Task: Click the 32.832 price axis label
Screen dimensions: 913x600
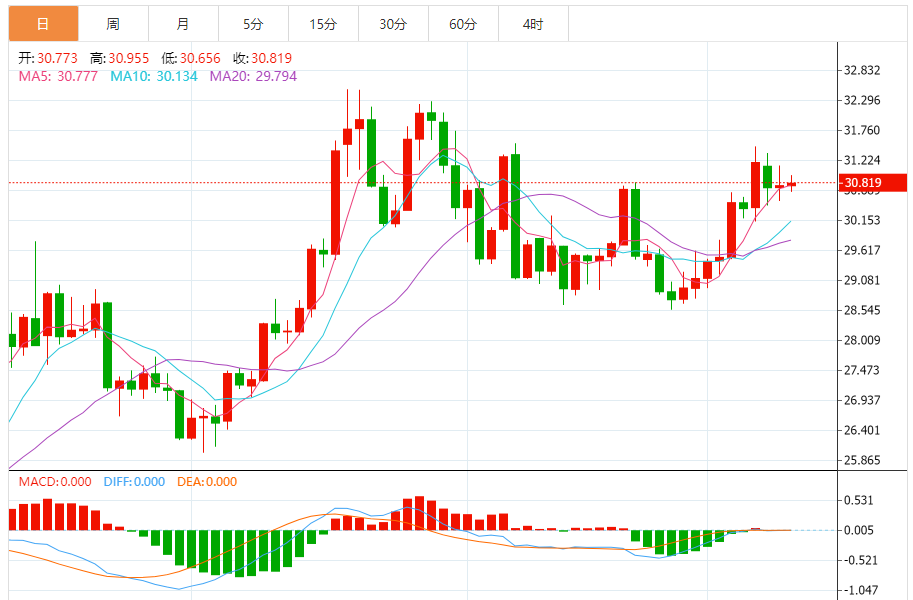Action: coord(862,70)
